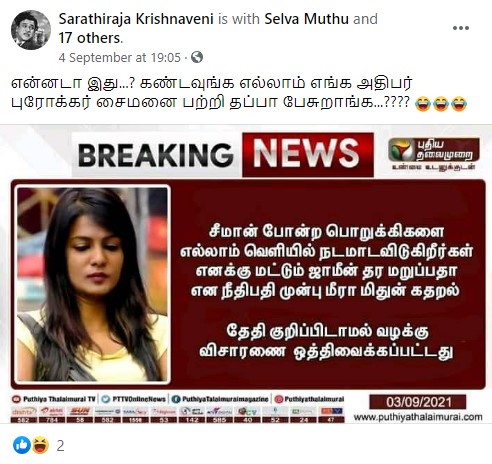Click the blue Like reaction icon

pyautogui.click(x=22, y=445)
